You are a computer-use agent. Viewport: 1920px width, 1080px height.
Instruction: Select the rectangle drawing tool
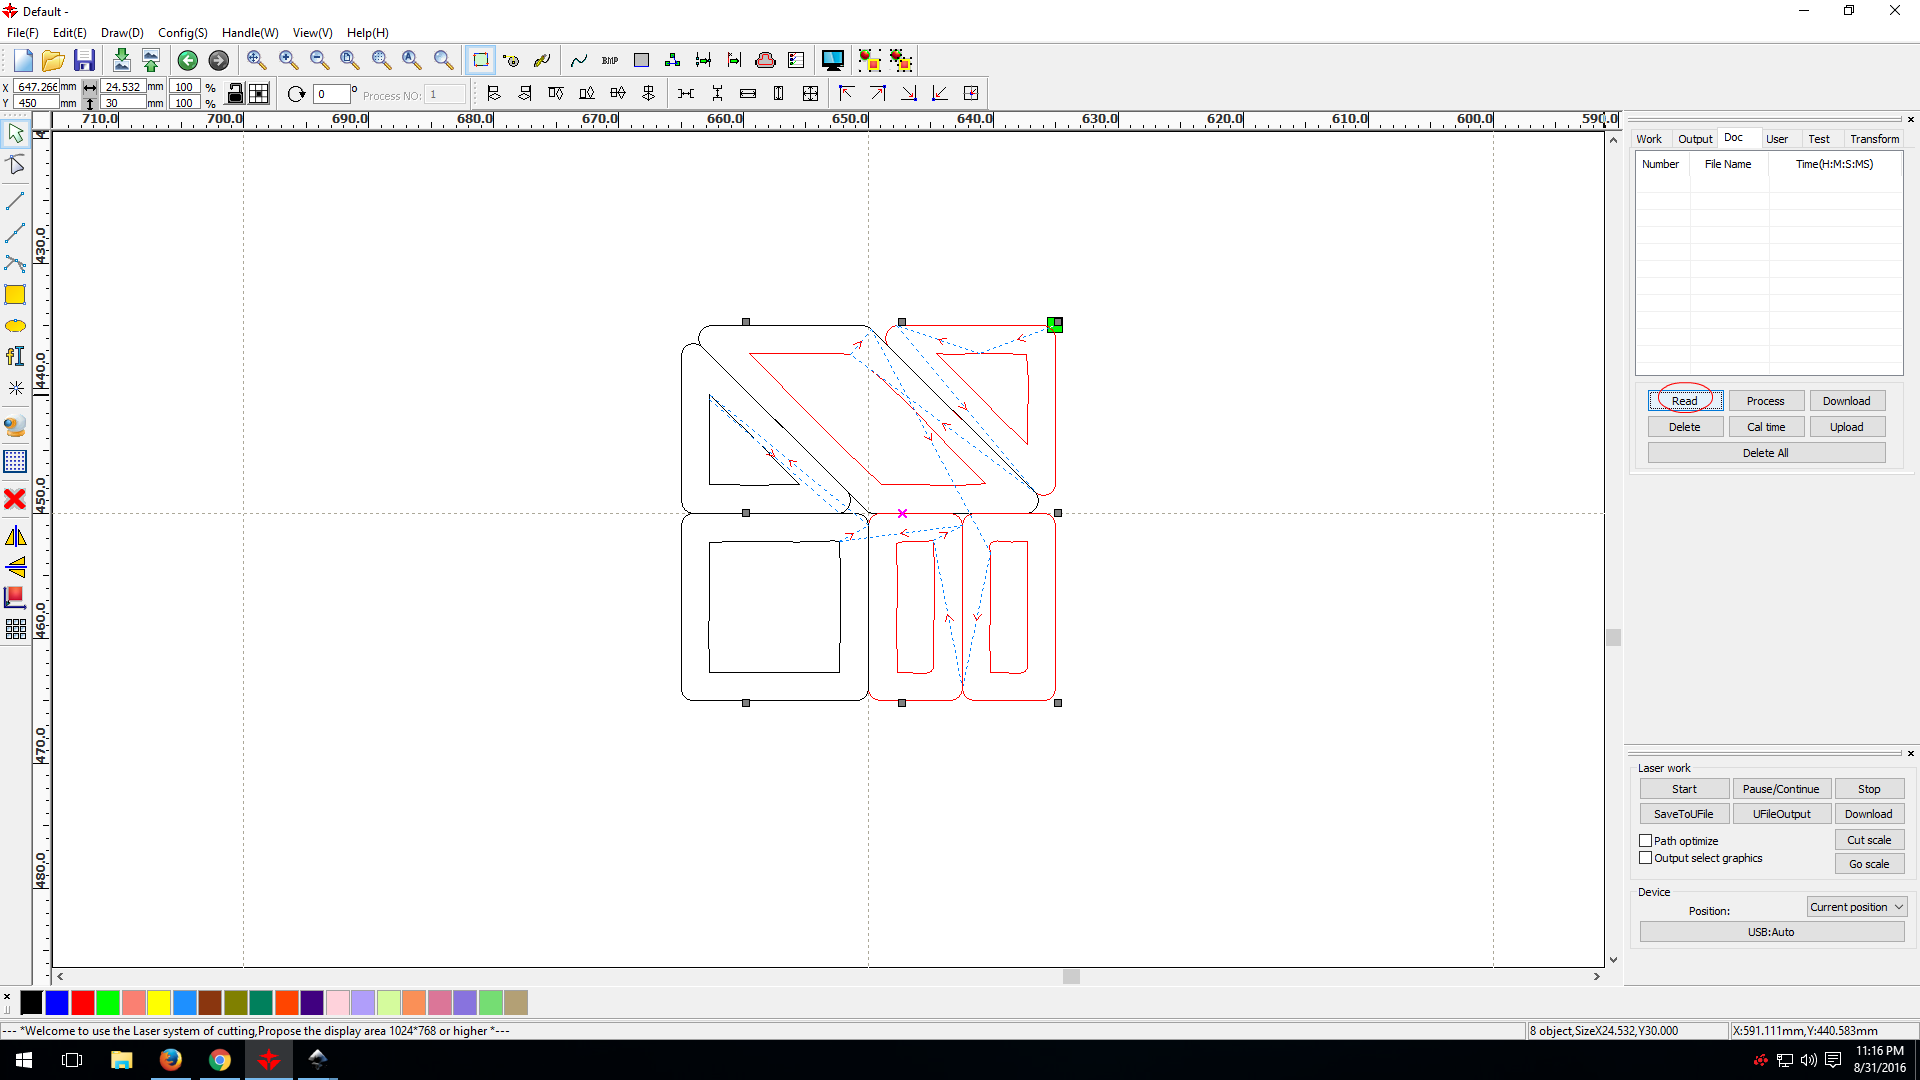coord(15,295)
